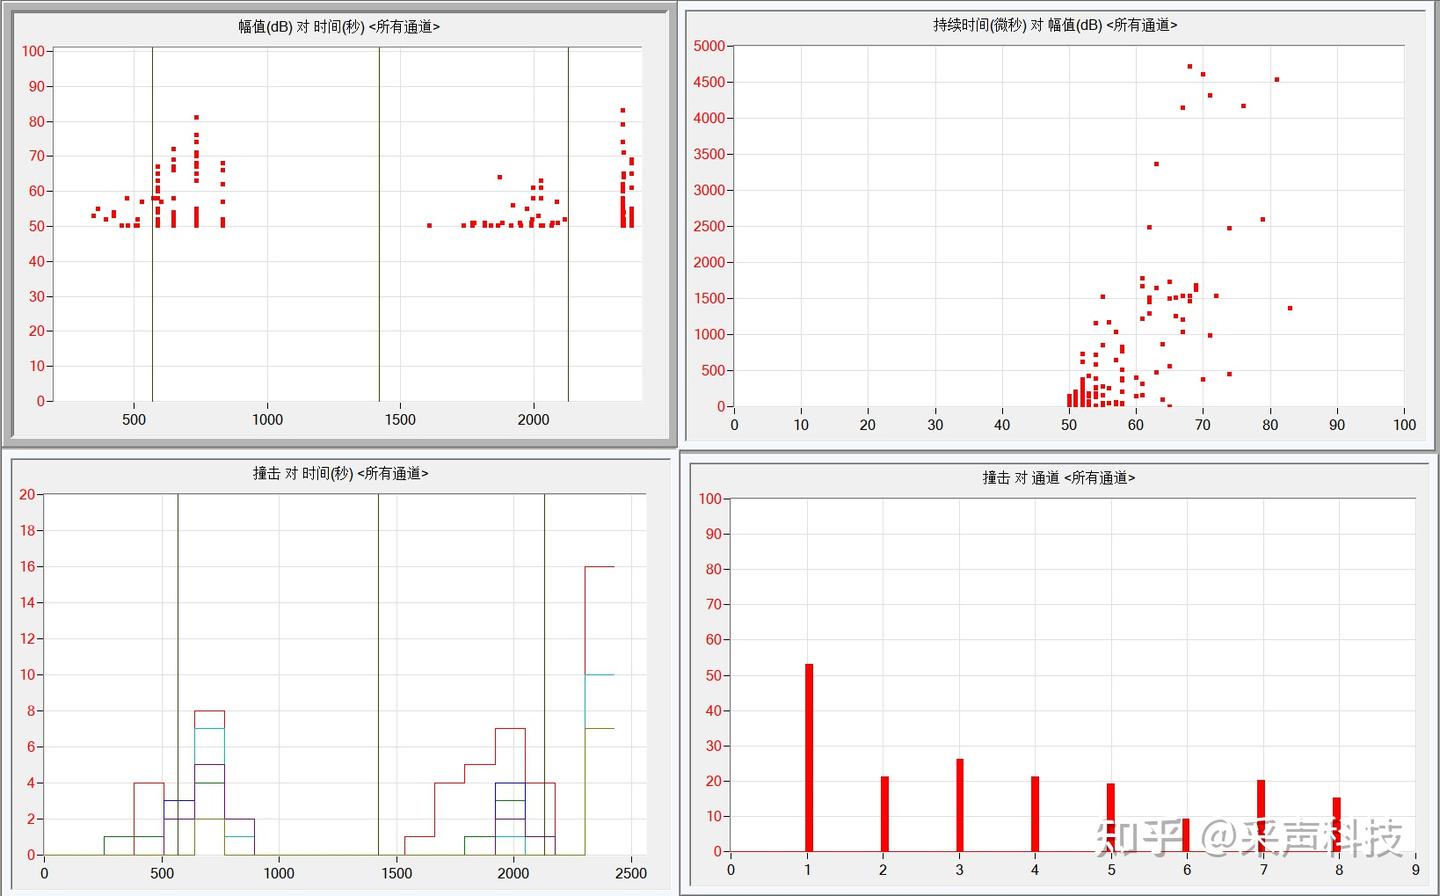Click first vertical time marker in hits-time chart
The image size is (1440, 896).
[178, 674]
